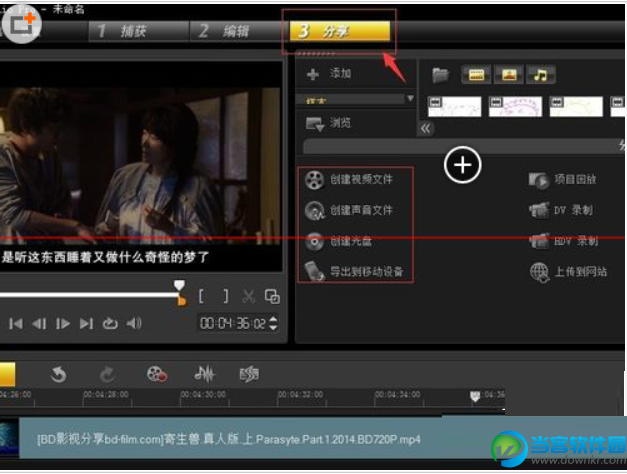
Task: Open the library category dropdown arrow
Action: pos(410,98)
